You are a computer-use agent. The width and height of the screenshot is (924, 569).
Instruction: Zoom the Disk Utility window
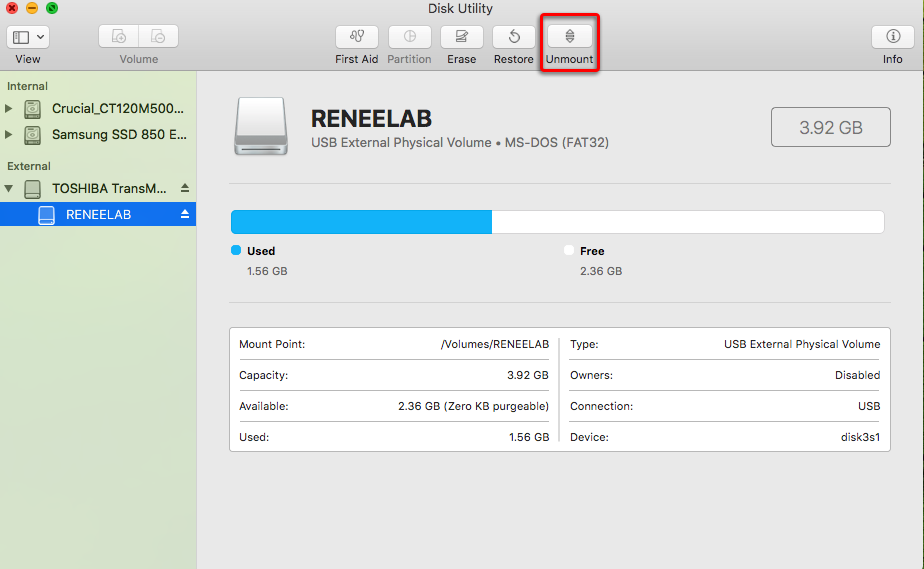pyautogui.click(x=52, y=8)
